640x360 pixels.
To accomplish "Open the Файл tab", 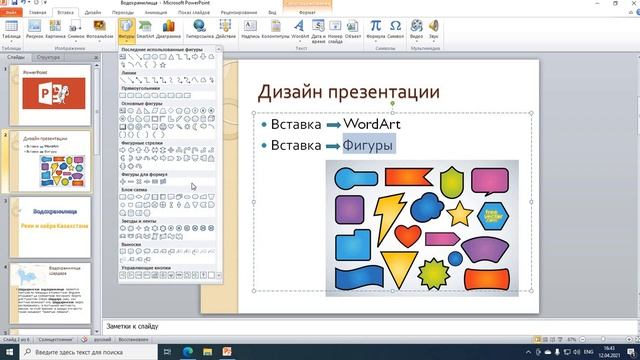I will [x=11, y=12].
